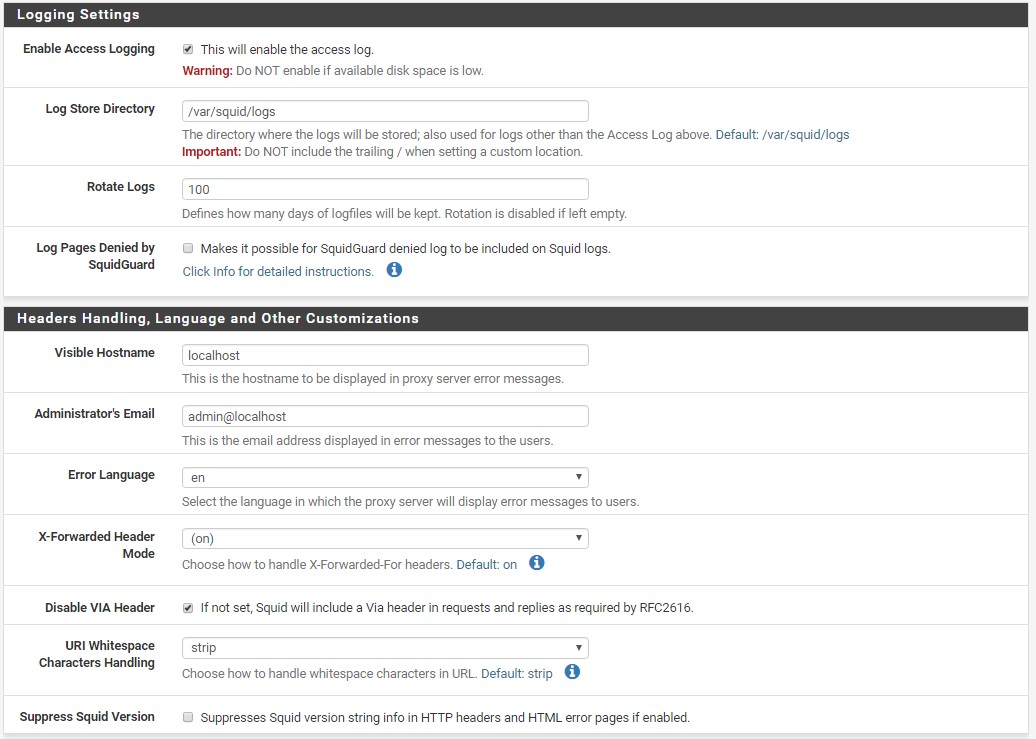Open the Error Language dropdown
This screenshot has height=739, width=1036.
pyautogui.click(x=385, y=477)
